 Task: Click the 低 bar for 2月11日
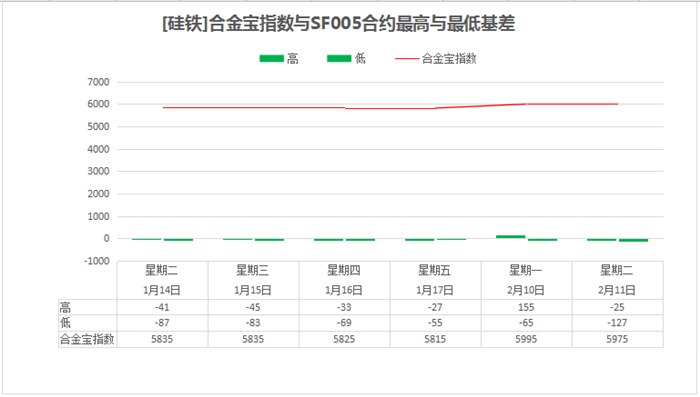pos(633,240)
